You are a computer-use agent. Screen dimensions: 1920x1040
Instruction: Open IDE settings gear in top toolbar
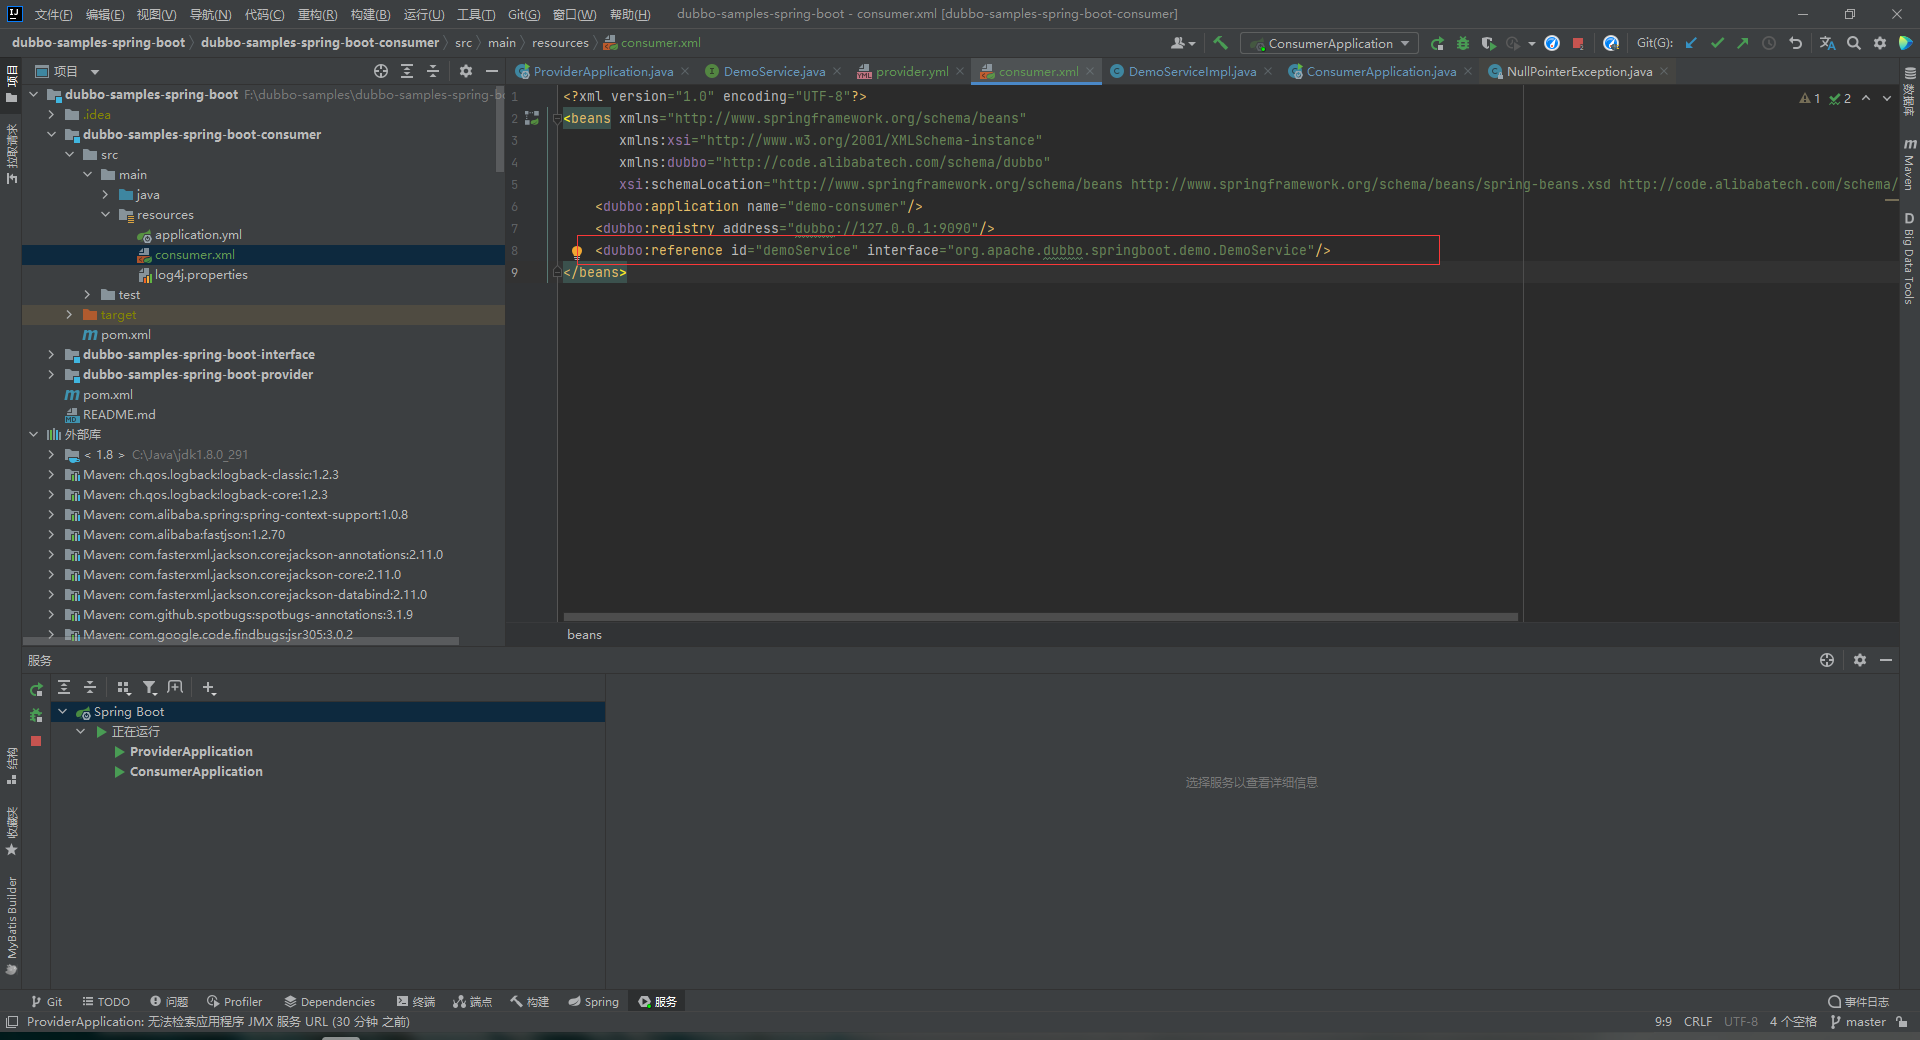click(1880, 43)
